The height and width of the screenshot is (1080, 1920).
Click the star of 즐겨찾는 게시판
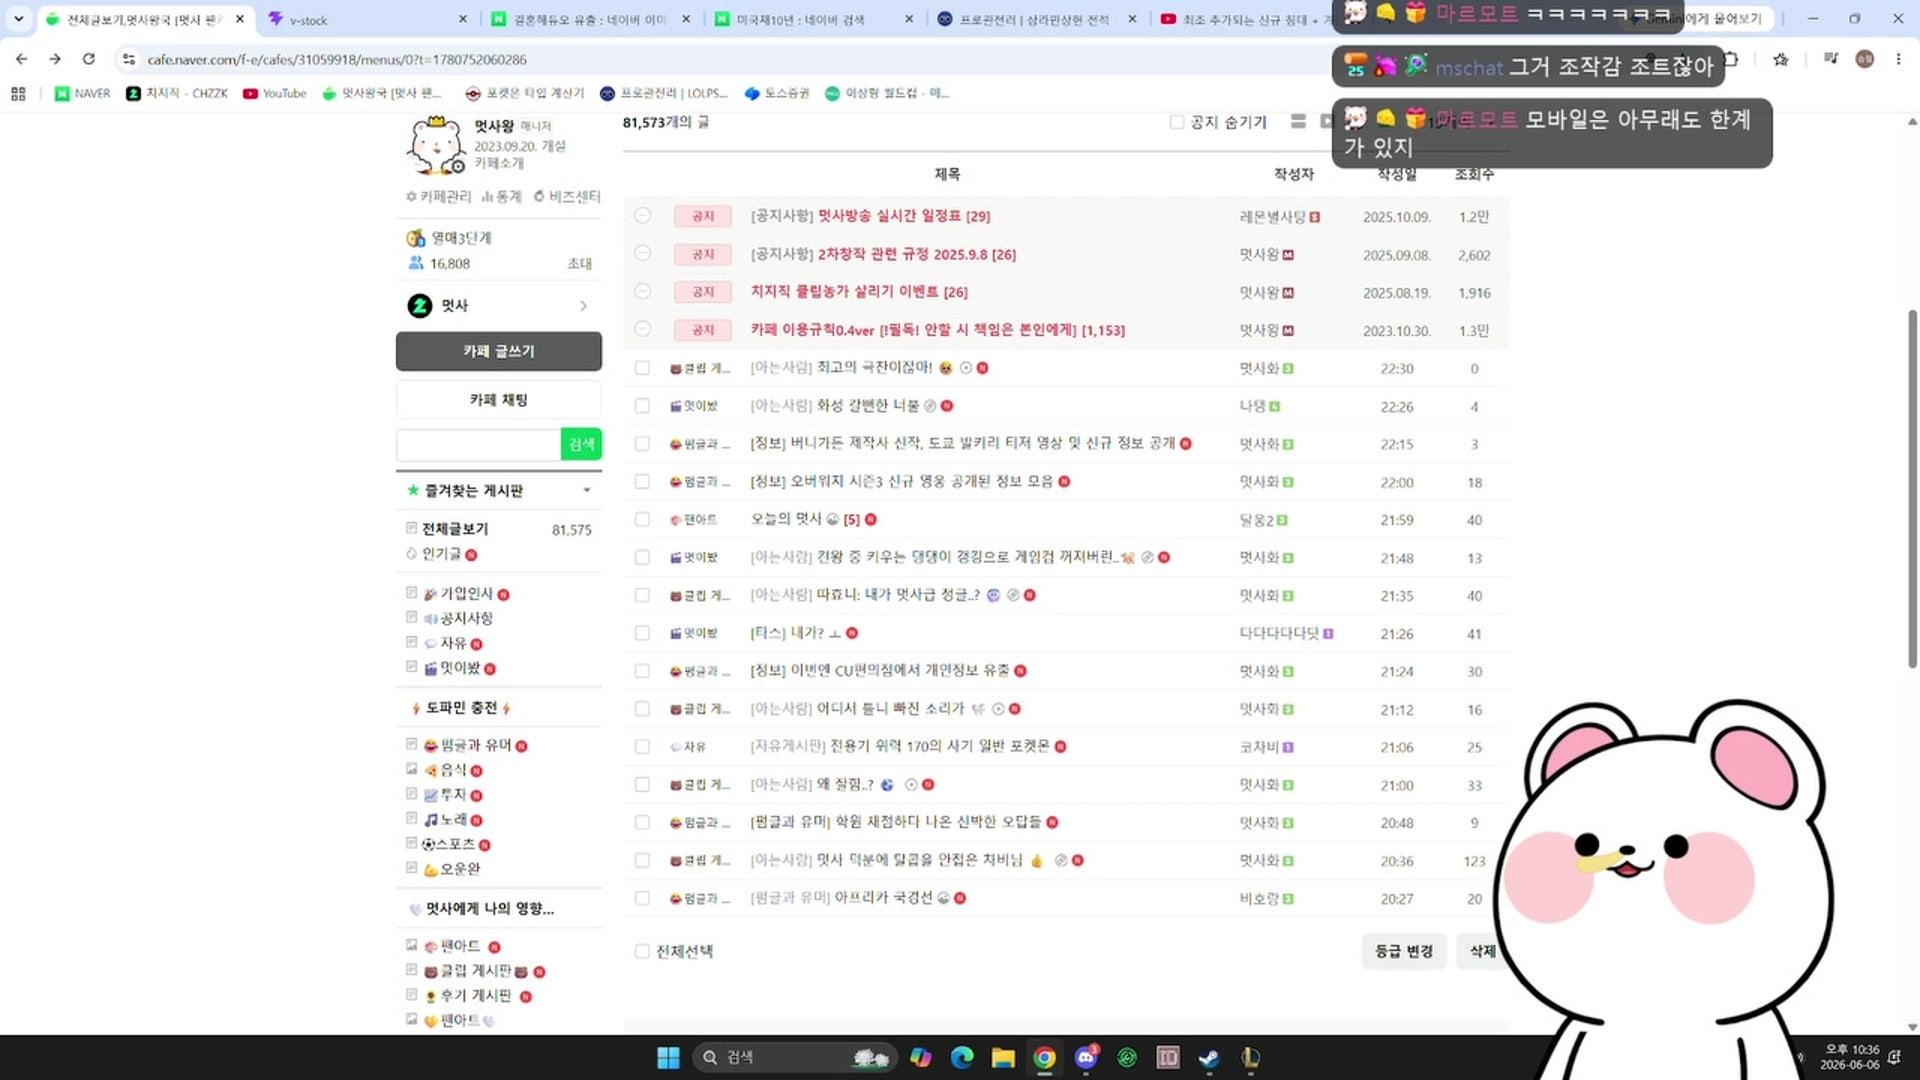tap(413, 490)
